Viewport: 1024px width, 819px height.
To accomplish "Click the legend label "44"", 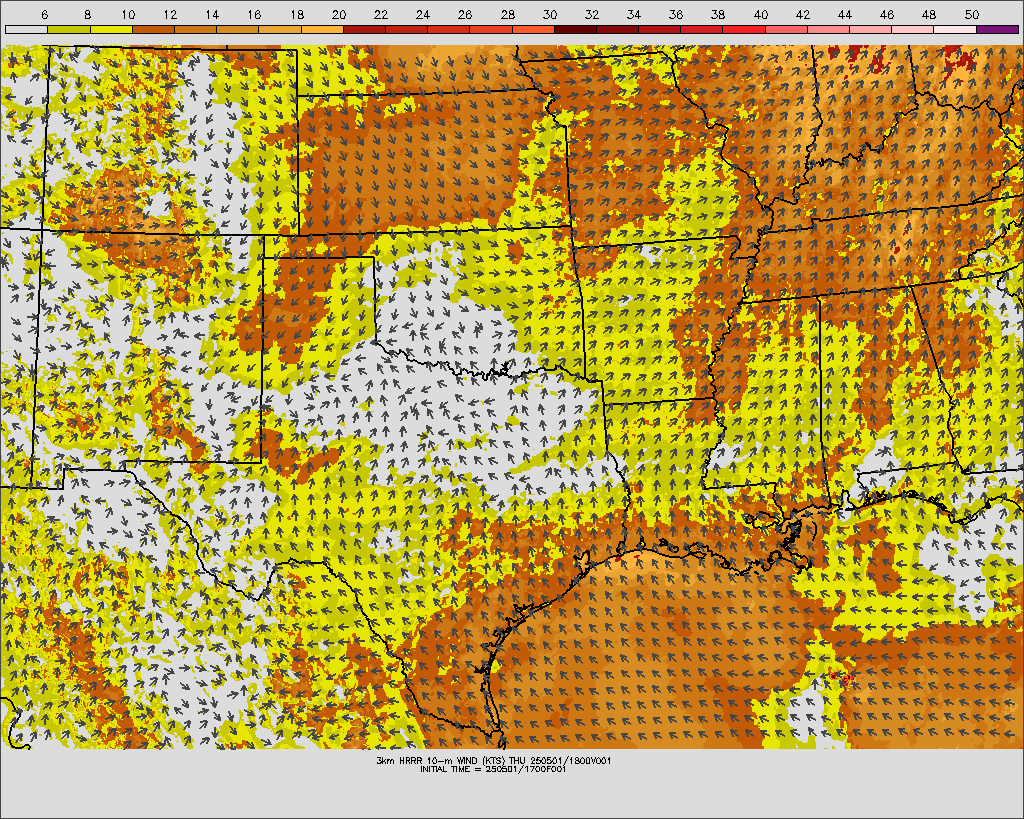I will click(844, 14).
